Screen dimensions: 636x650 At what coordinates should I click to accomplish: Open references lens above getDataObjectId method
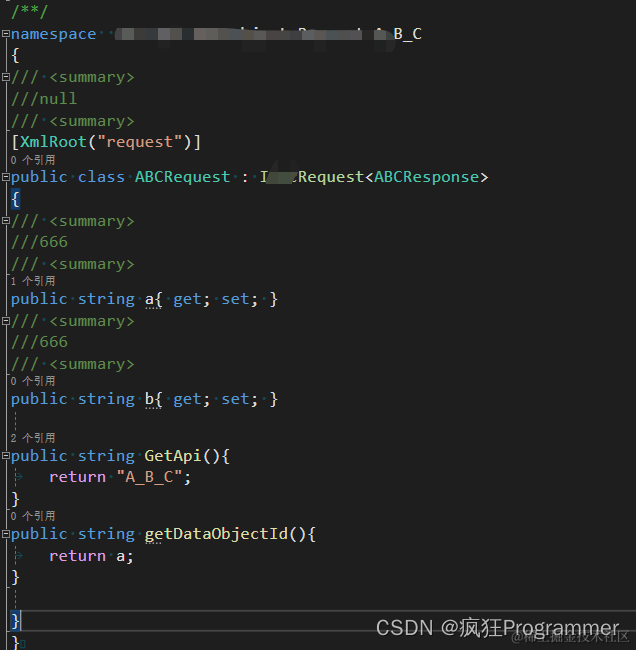pos(33,516)
